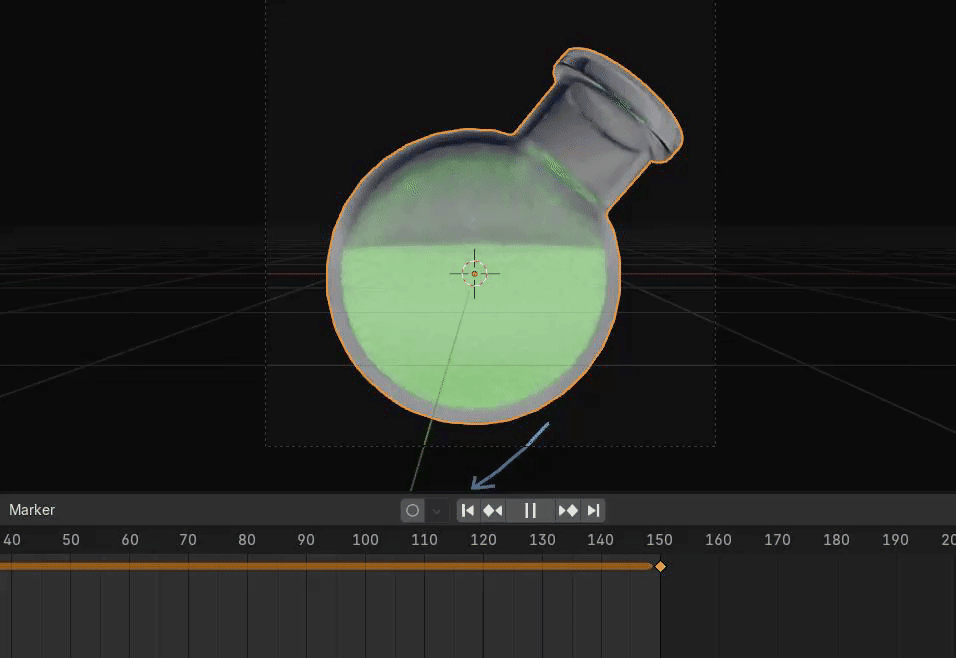Open the auto keyframing options dropdown
The image size is (956, 658).
[x=436, y=510]
